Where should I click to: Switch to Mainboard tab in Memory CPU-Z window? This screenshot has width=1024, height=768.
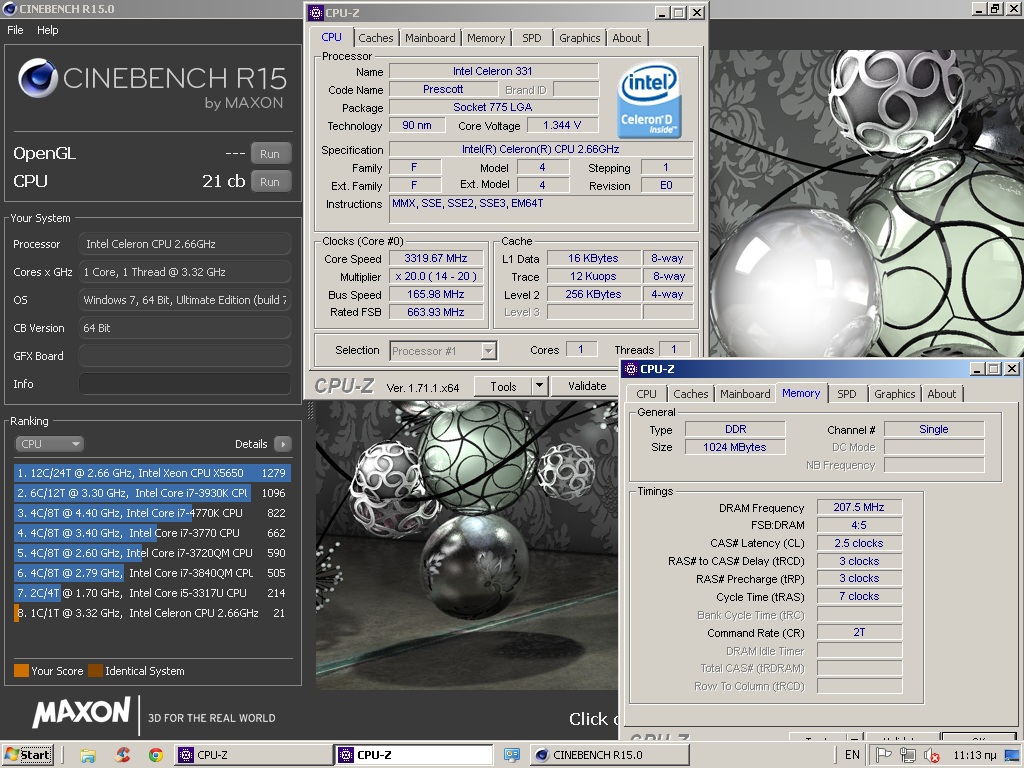(745, 394)
